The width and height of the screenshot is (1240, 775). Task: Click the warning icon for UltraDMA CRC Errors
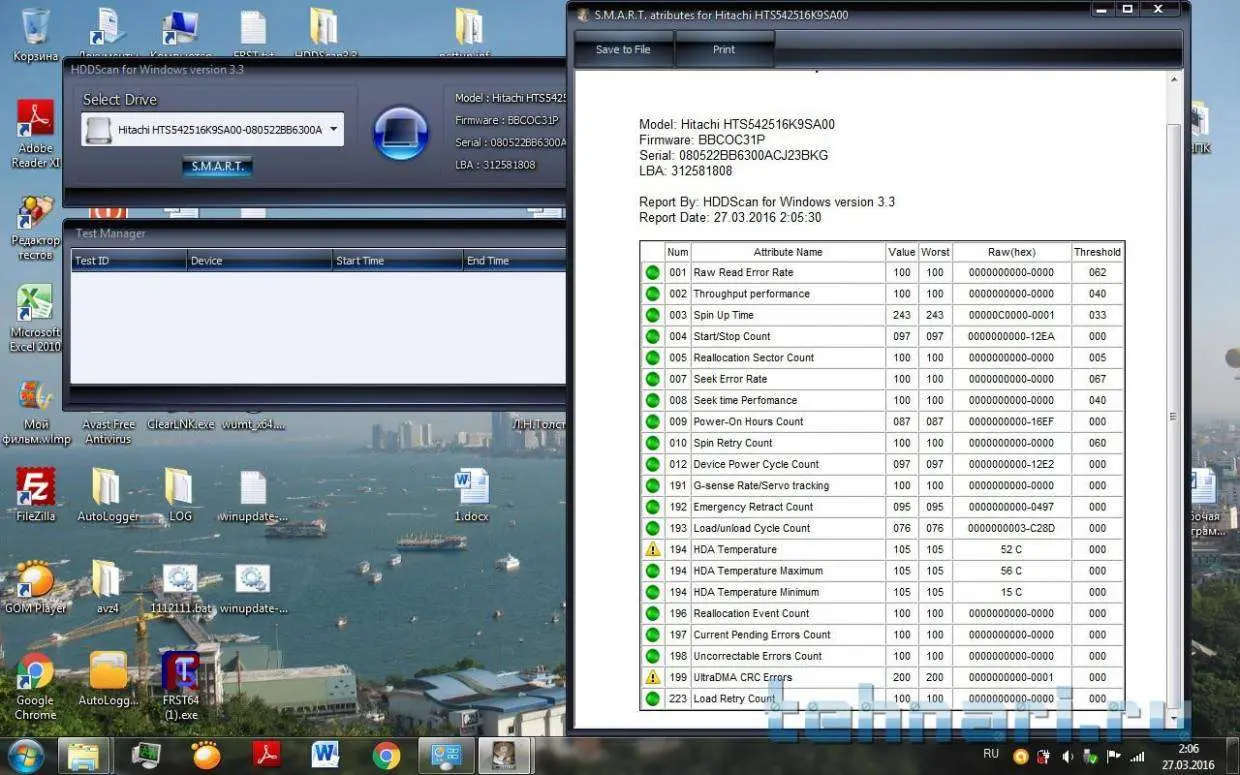[652, 678]
